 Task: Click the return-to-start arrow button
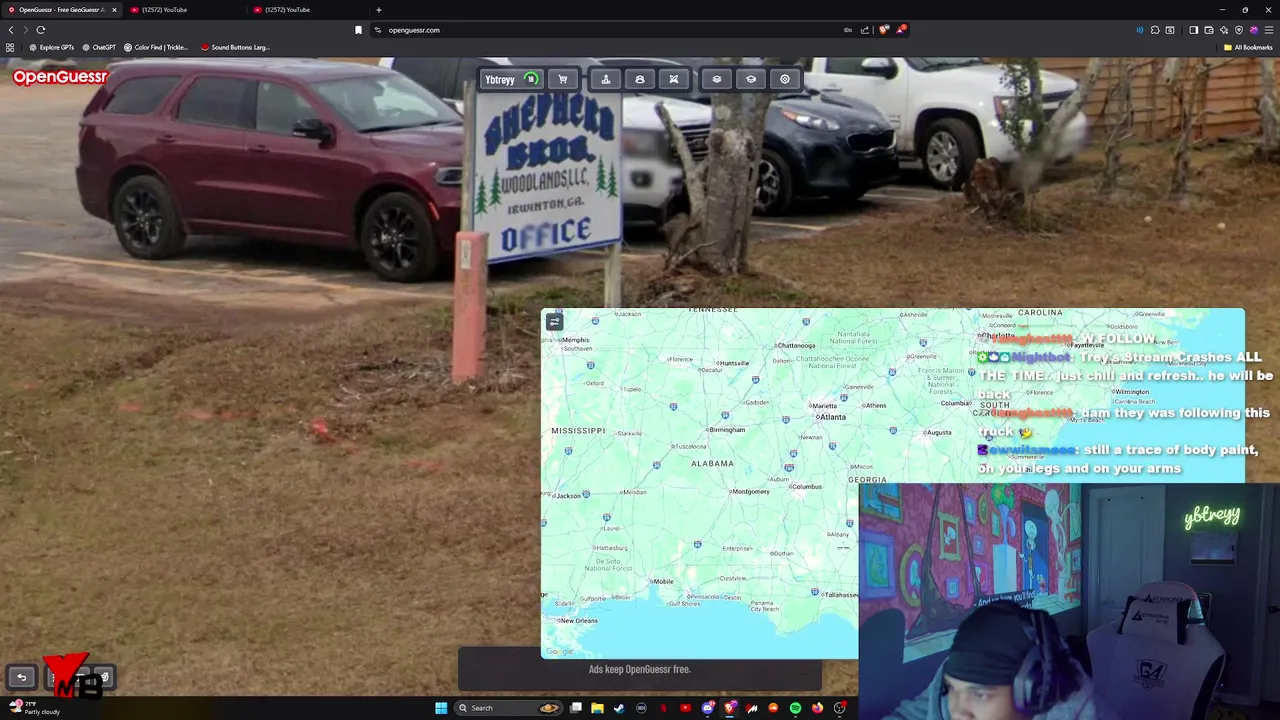[x=22, y=677]
